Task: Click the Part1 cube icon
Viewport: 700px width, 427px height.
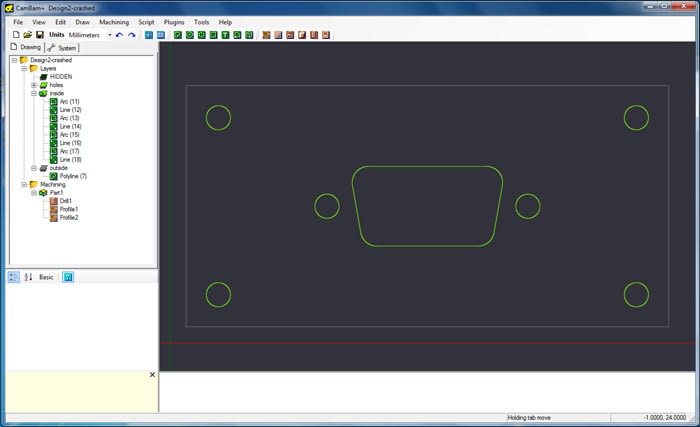Action: pos(43,193)
